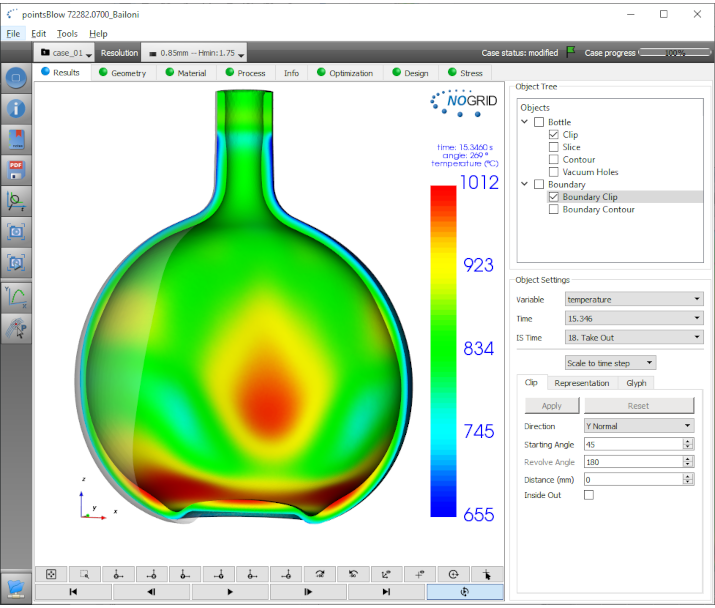Open the Representation settings tab
Viewport: 715px width, 608px height.
click(582, 383)
